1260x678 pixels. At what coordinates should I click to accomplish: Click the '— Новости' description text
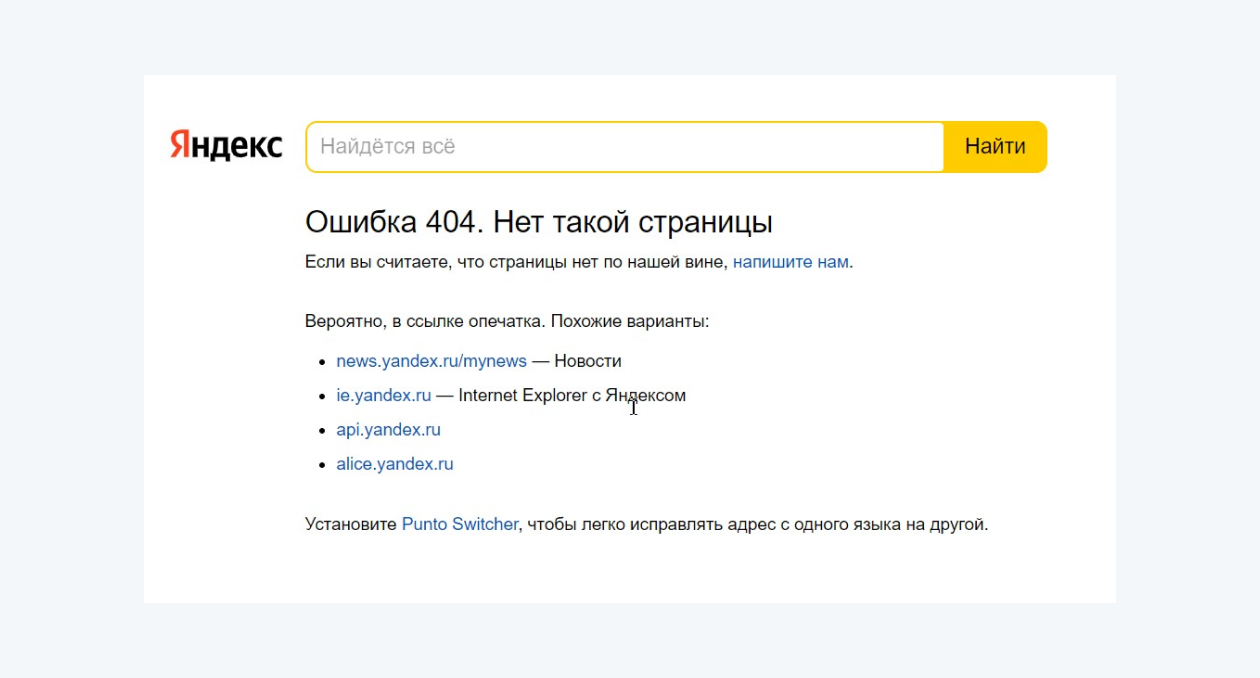pos(577,361)
